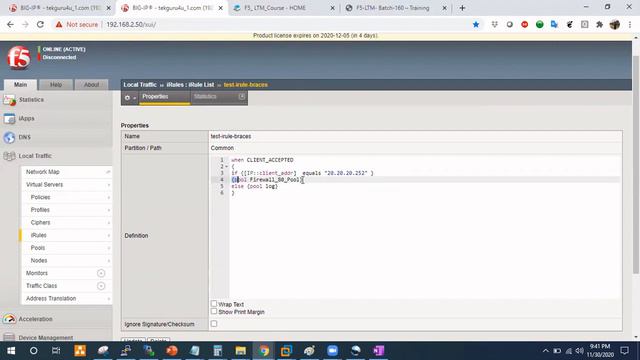Open a new browser tab
This screenshot has width=640, height=360.
point(462,8)
